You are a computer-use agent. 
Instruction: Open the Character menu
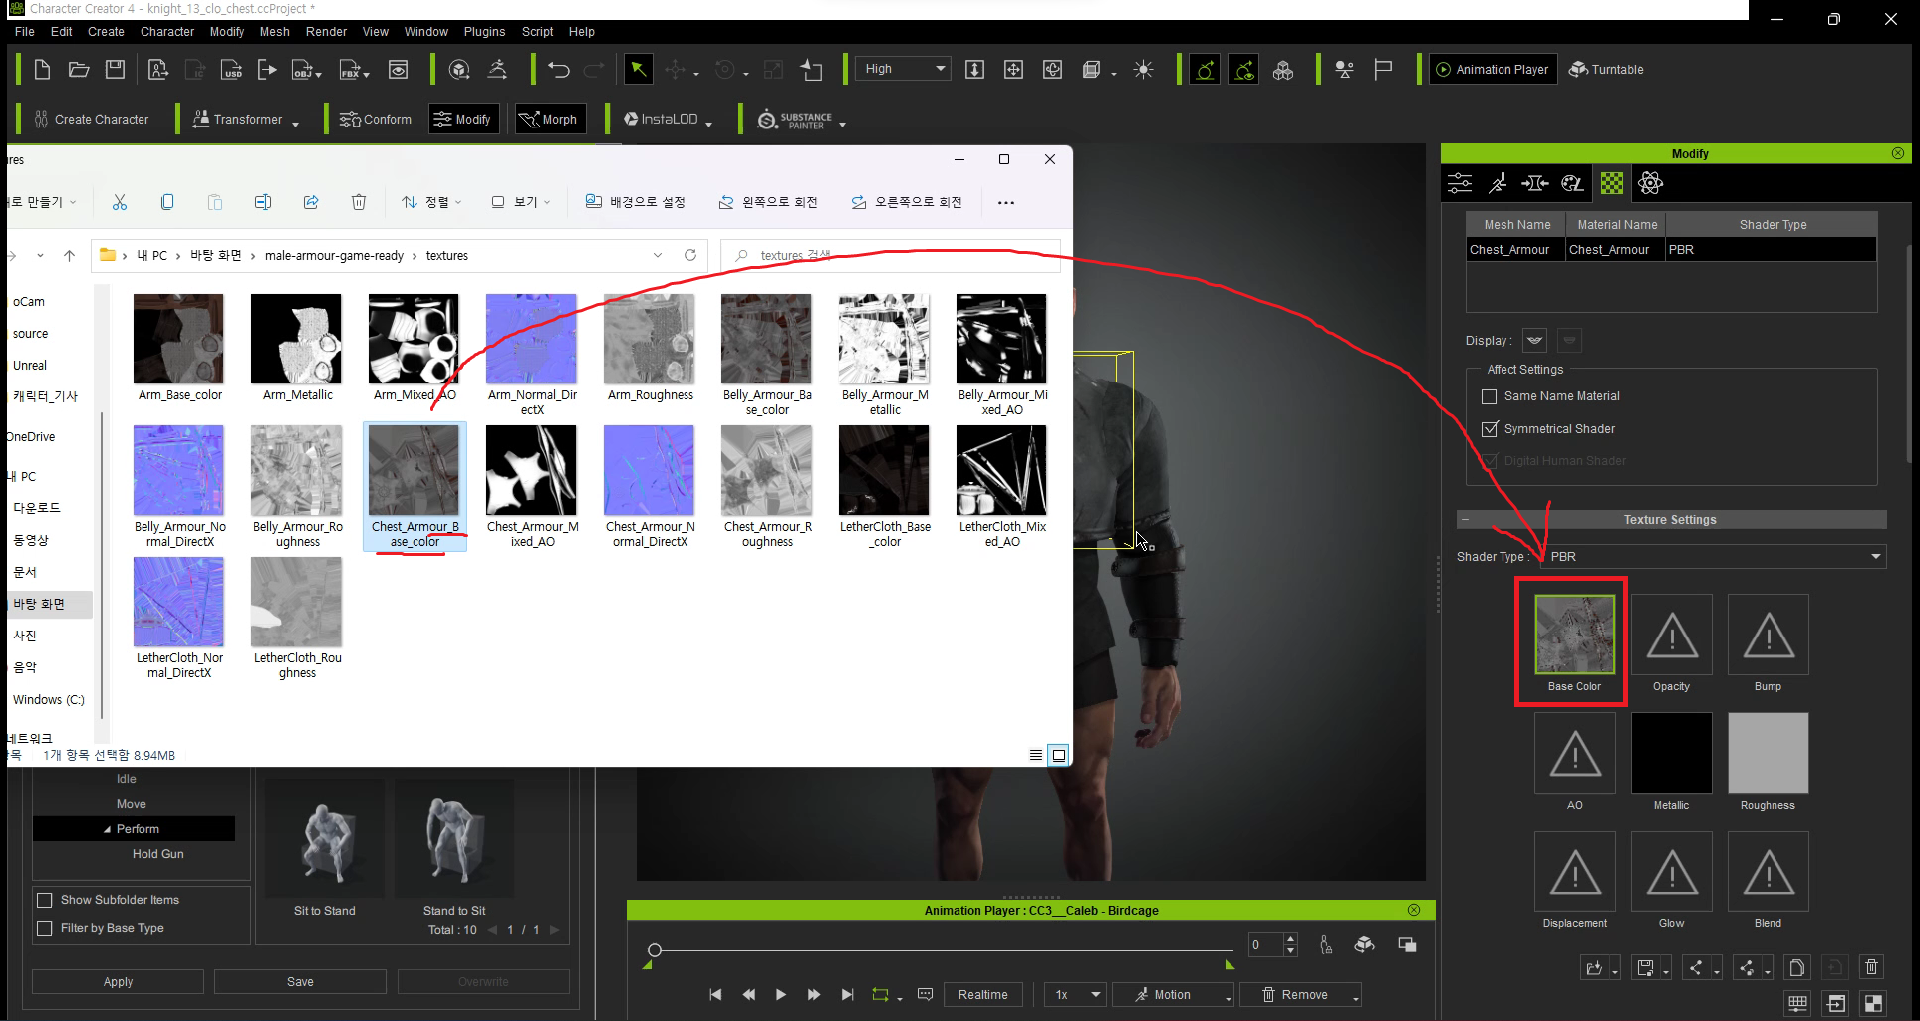point(167,32)
